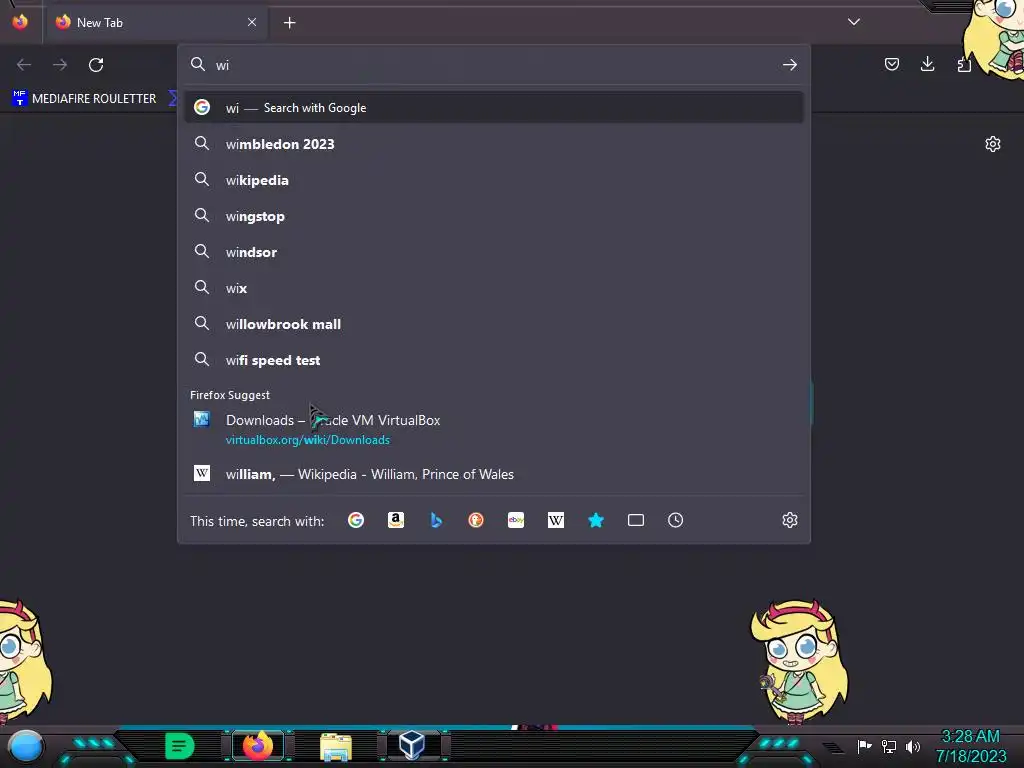This screenshot has height=768, width=1024.
Task: Choose the 'wikipedia' suggestion
Action: [x=494, y=180]
